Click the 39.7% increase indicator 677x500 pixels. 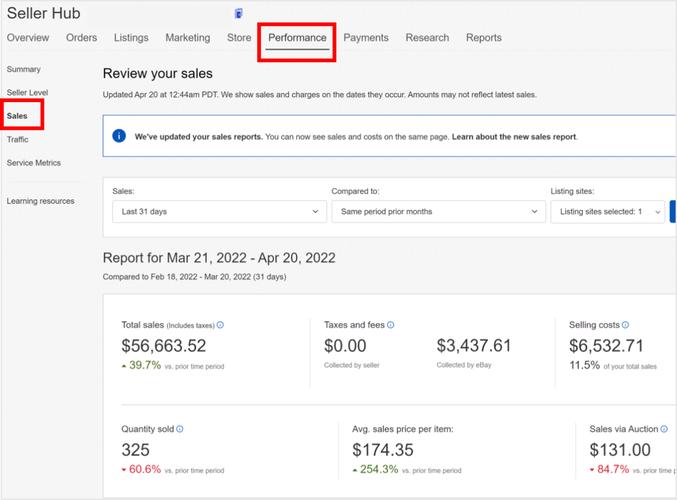click(x=141, y=365)
